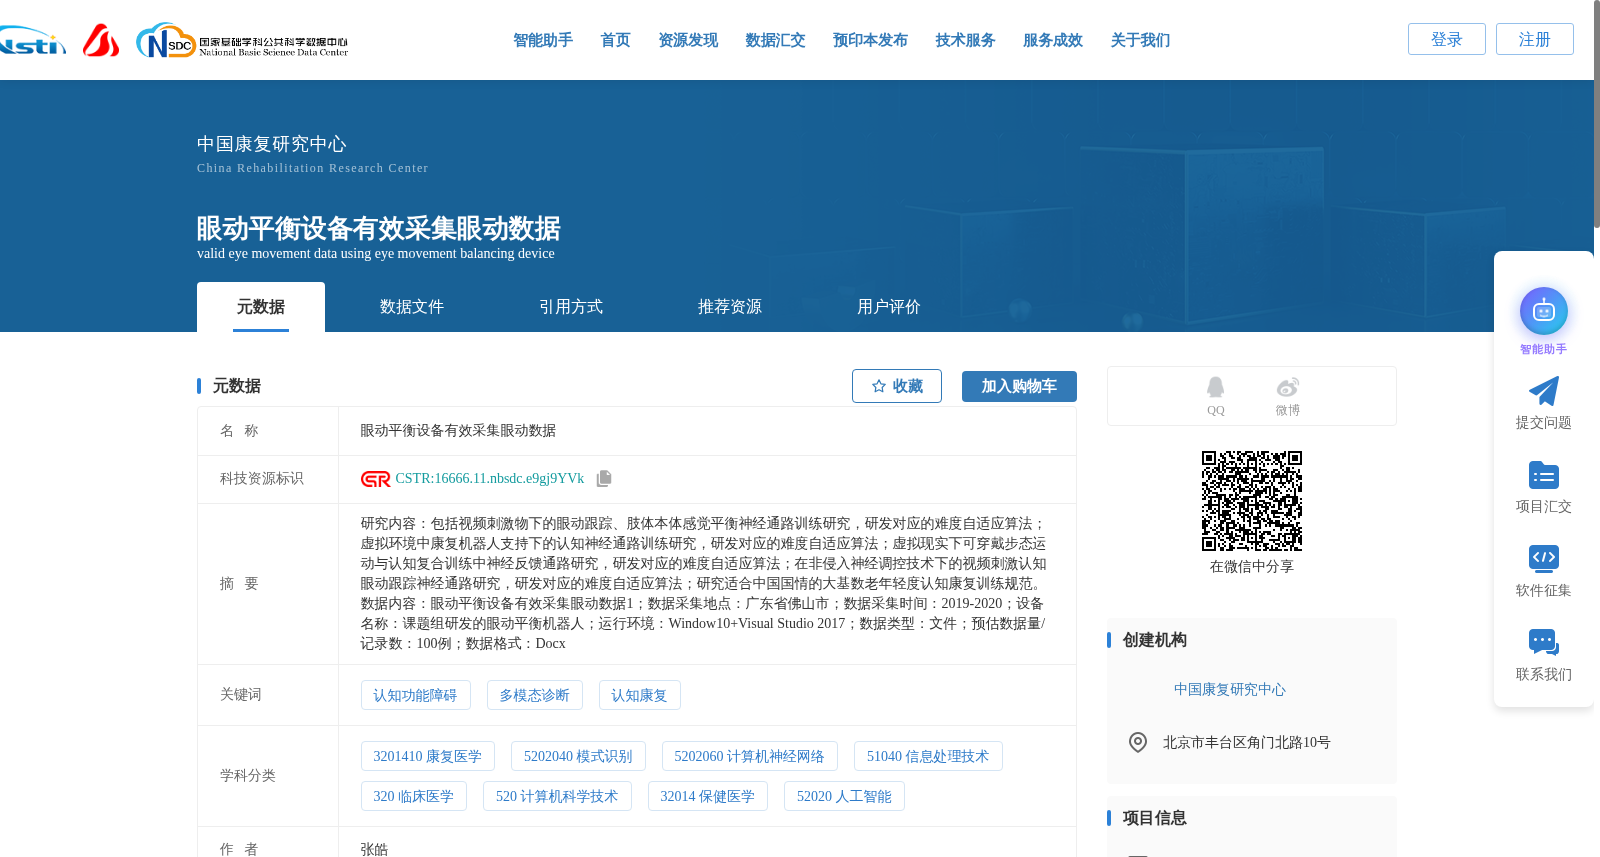This screenshot has height=857, width=1600.
Task: Click address text 北京市丰台区角门北路10号
Action: [1246, 742]
